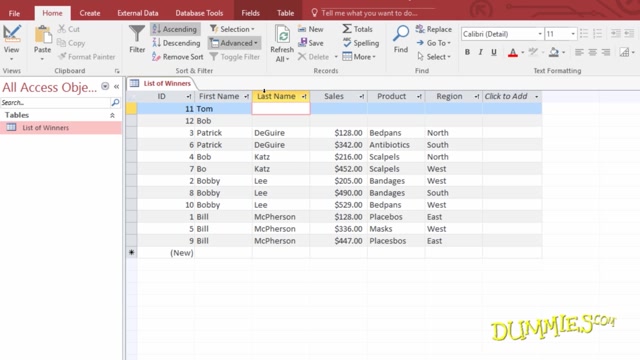Click the ID column header

[165, 97]
